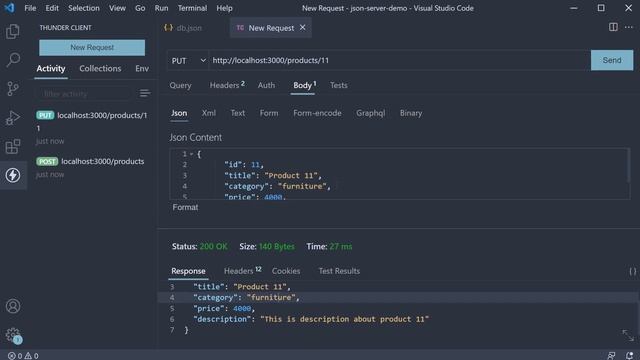Open the Body request tab

(x=304, y=85)
